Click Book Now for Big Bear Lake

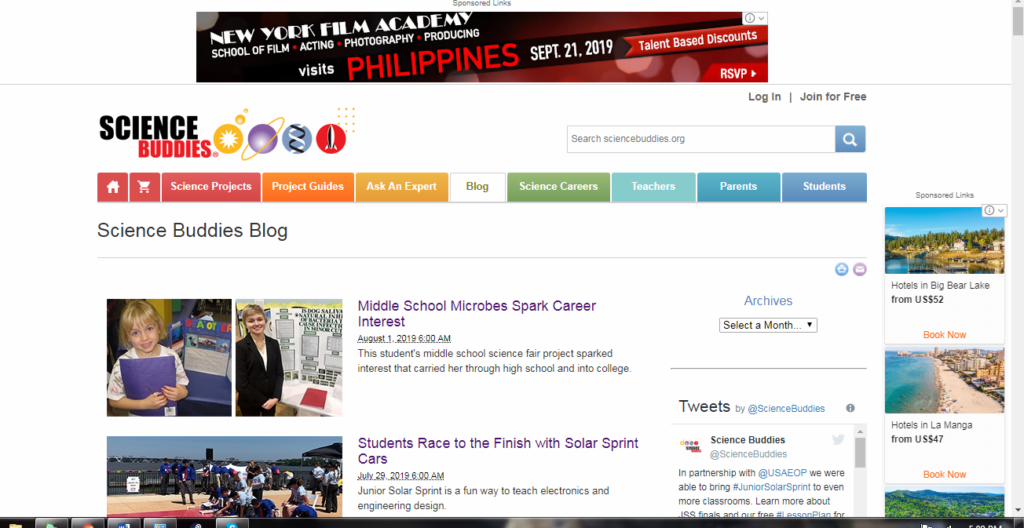point(944,335)
